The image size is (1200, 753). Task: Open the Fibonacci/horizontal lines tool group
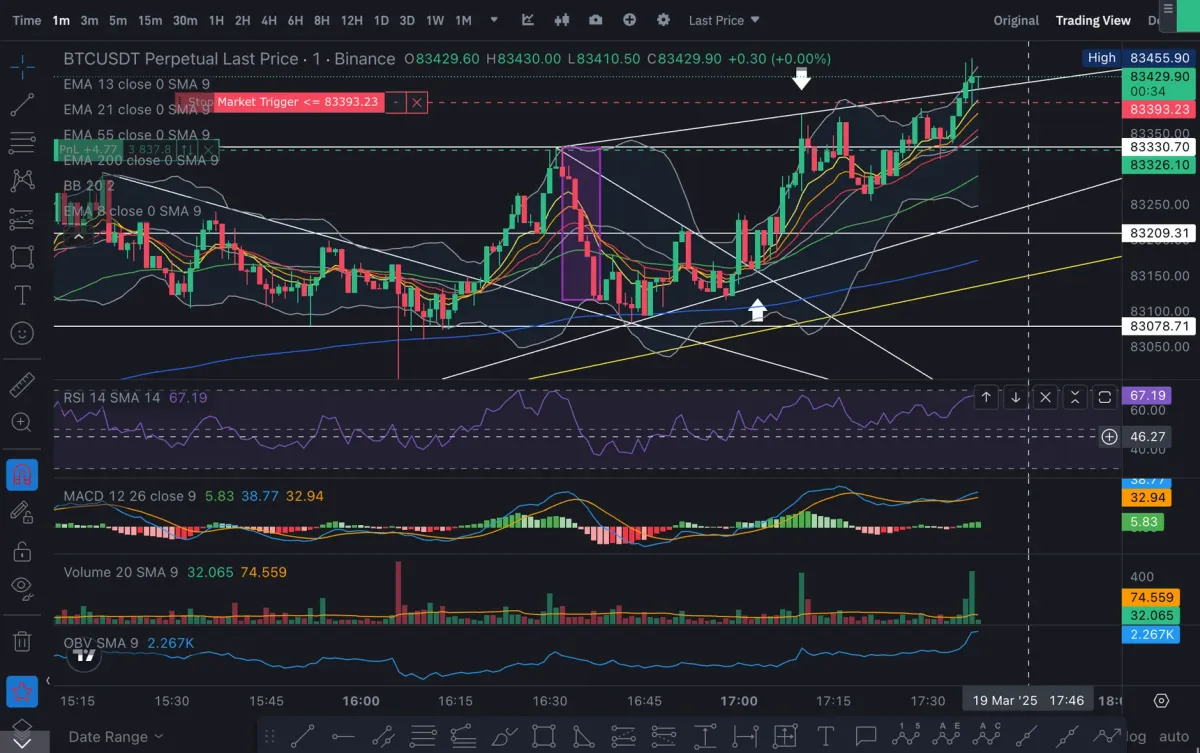click(22, 143)
